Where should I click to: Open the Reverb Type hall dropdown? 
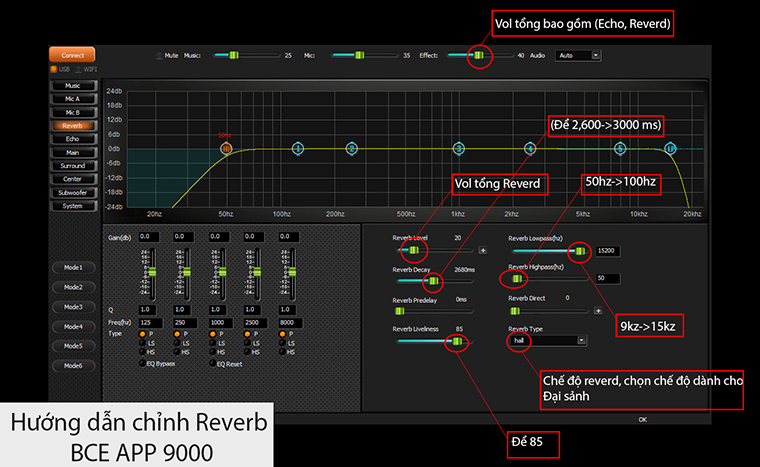coord(549,340)
